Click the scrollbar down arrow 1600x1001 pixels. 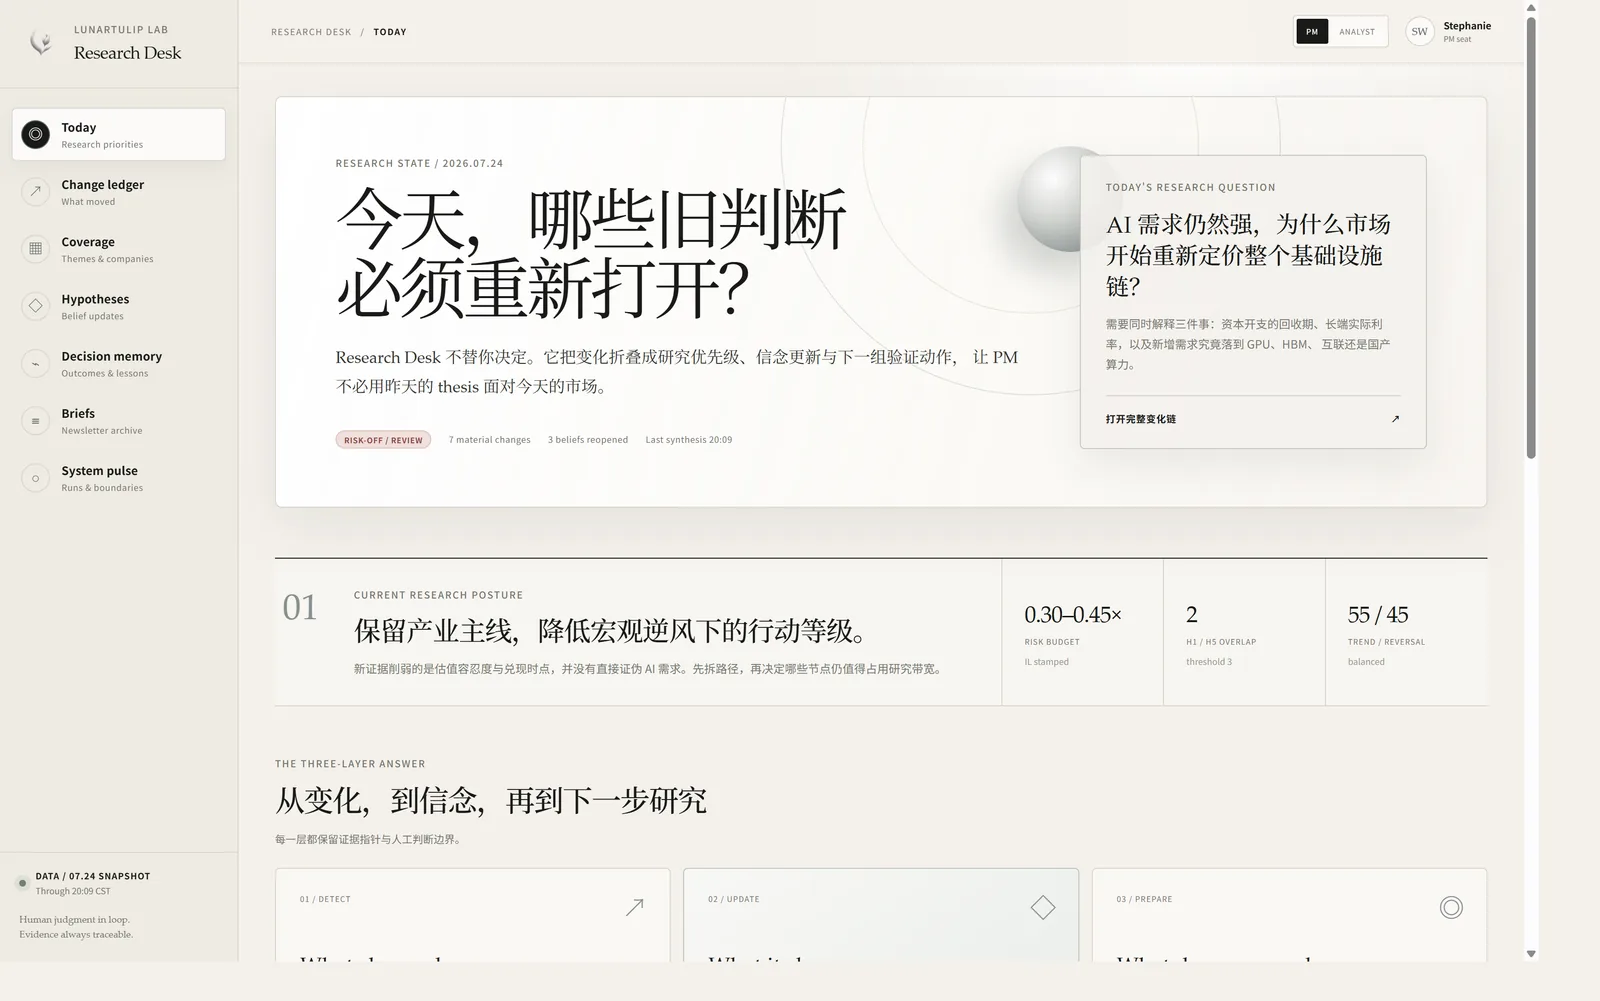(1531, 954)
